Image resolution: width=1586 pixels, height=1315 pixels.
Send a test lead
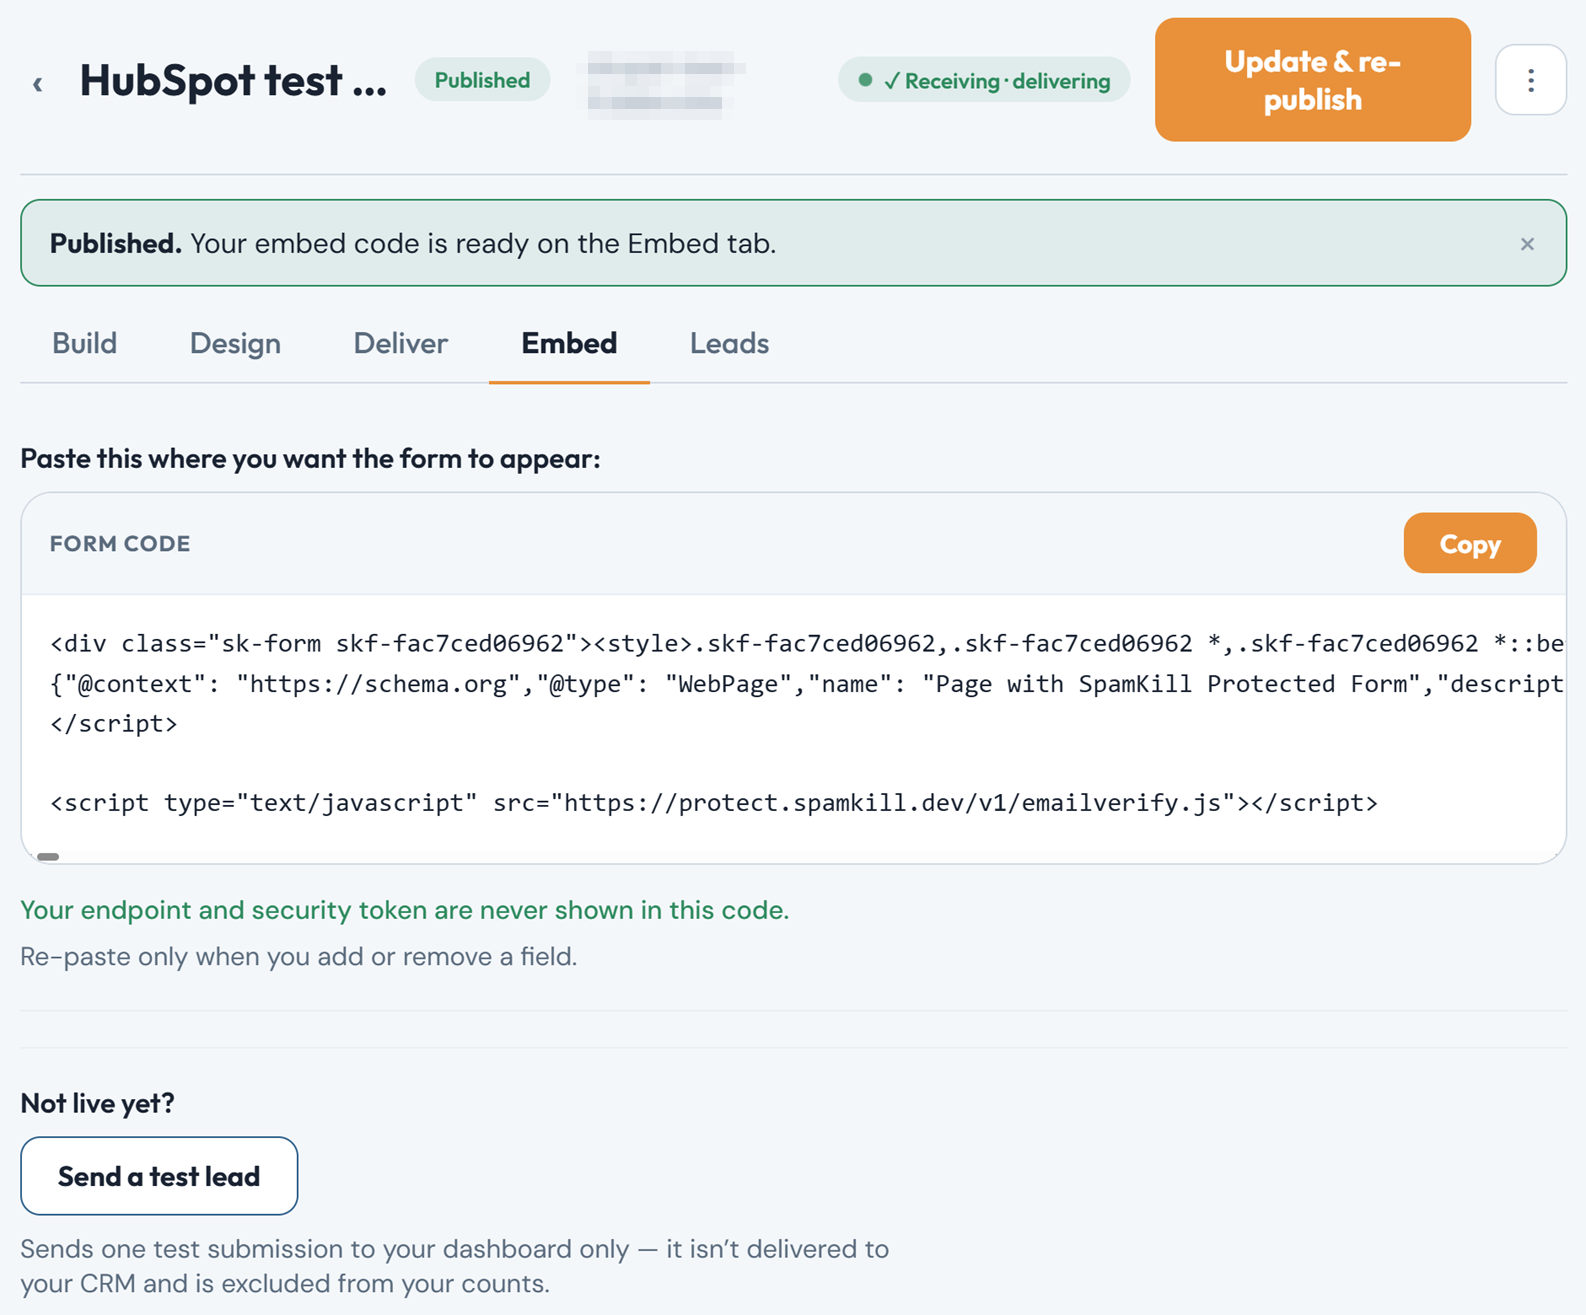point(159,1176)
